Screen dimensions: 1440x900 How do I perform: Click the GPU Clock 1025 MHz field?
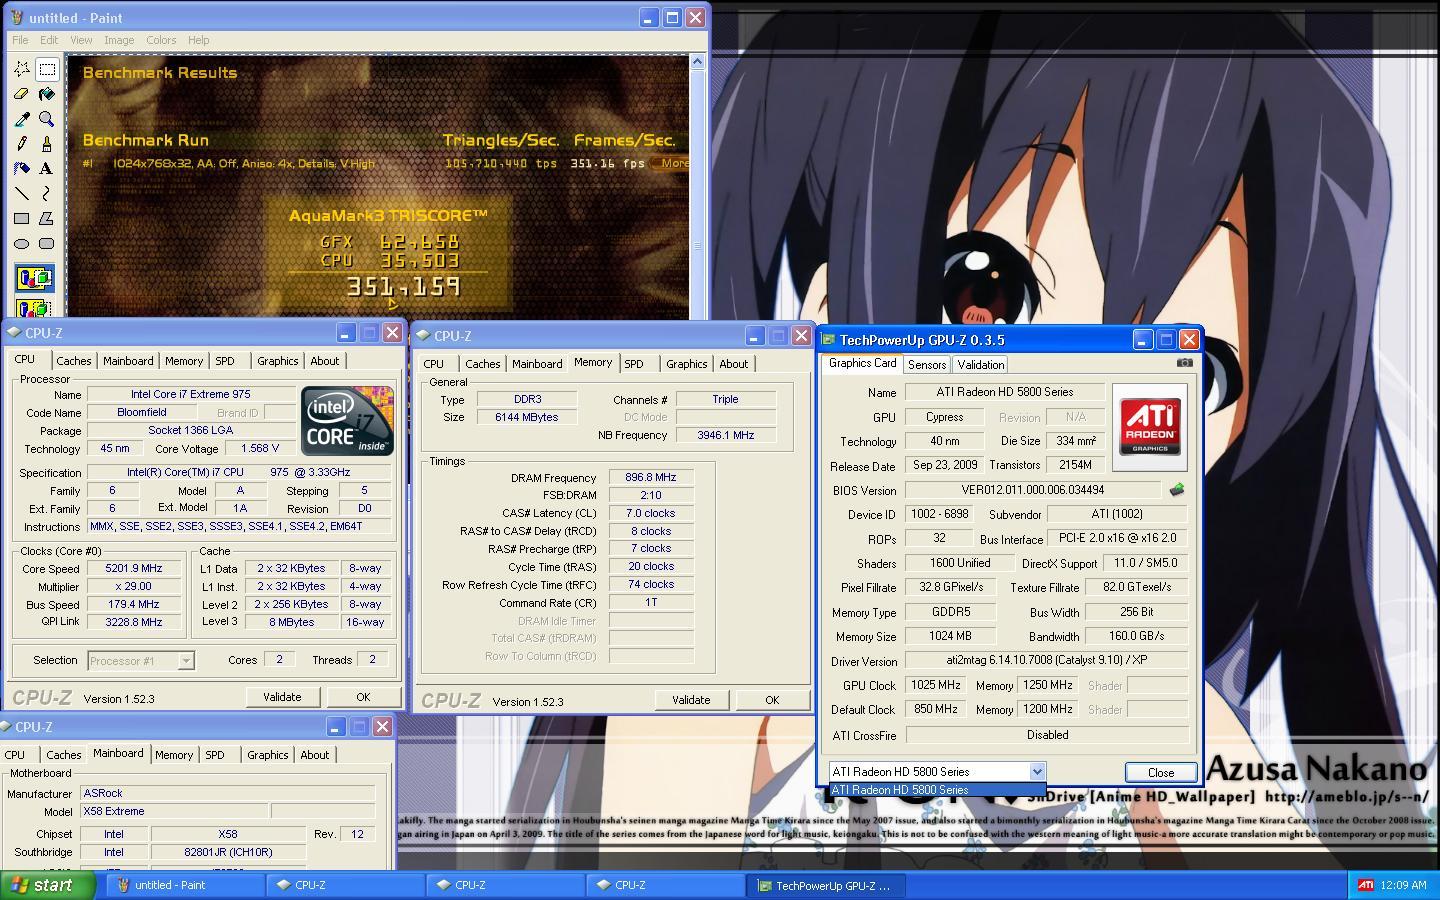tap(936, 685)
